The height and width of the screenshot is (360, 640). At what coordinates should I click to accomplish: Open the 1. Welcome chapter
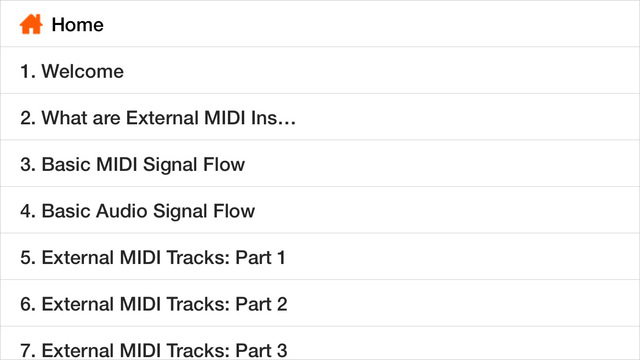point(320,71)
